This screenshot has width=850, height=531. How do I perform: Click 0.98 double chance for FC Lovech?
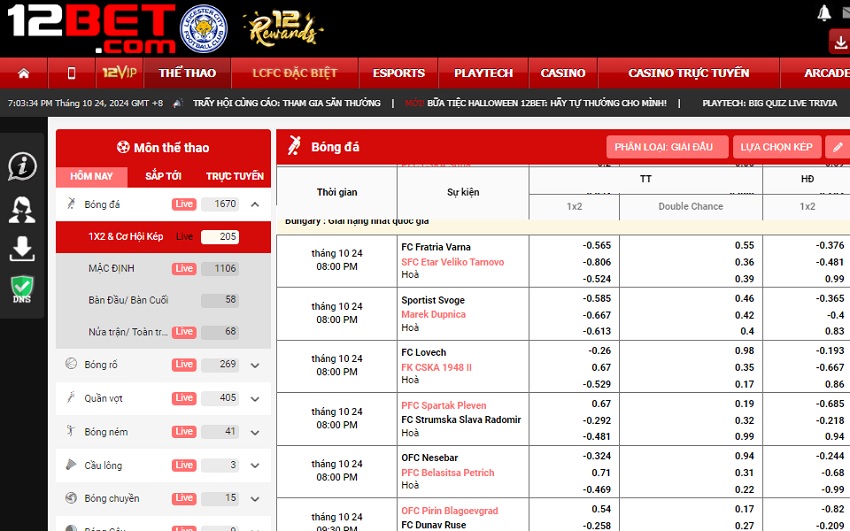click(744, 351)
